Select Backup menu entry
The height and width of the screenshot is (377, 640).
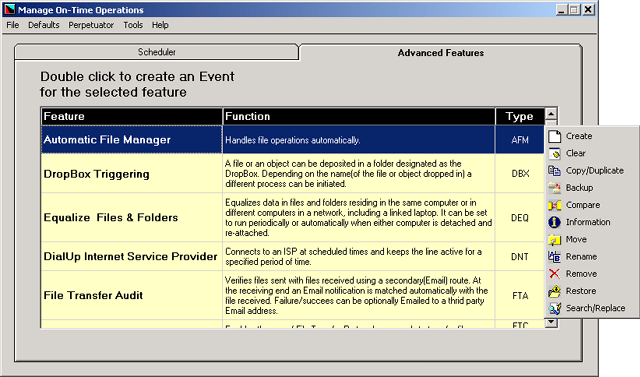pos(592,188)
